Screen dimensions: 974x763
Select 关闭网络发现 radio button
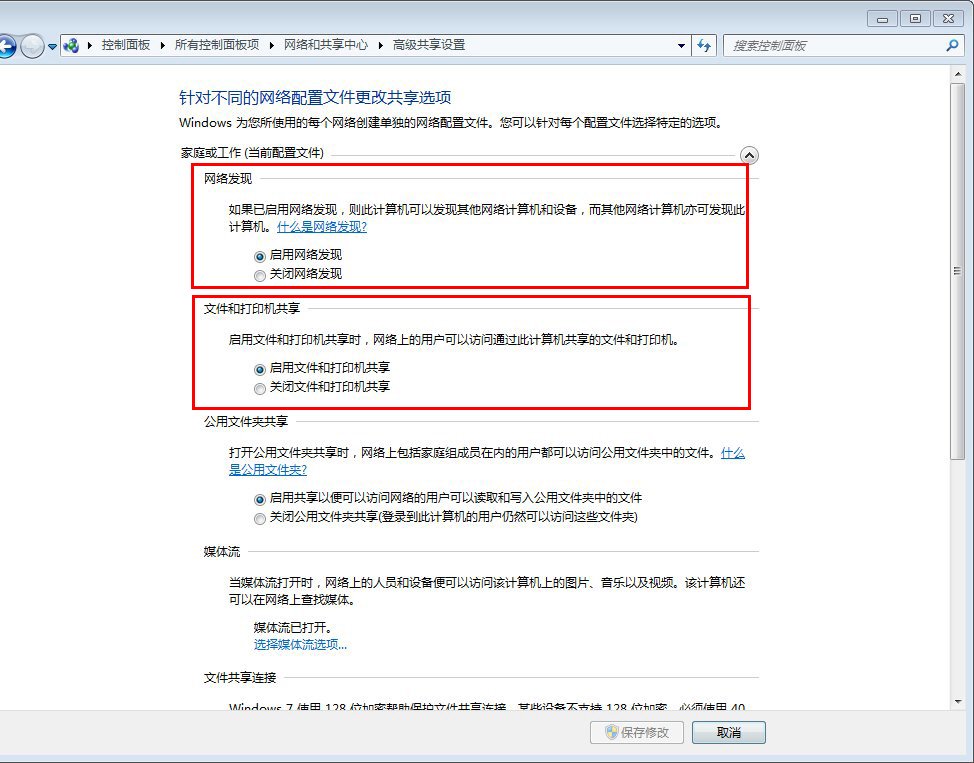point(260,274)
